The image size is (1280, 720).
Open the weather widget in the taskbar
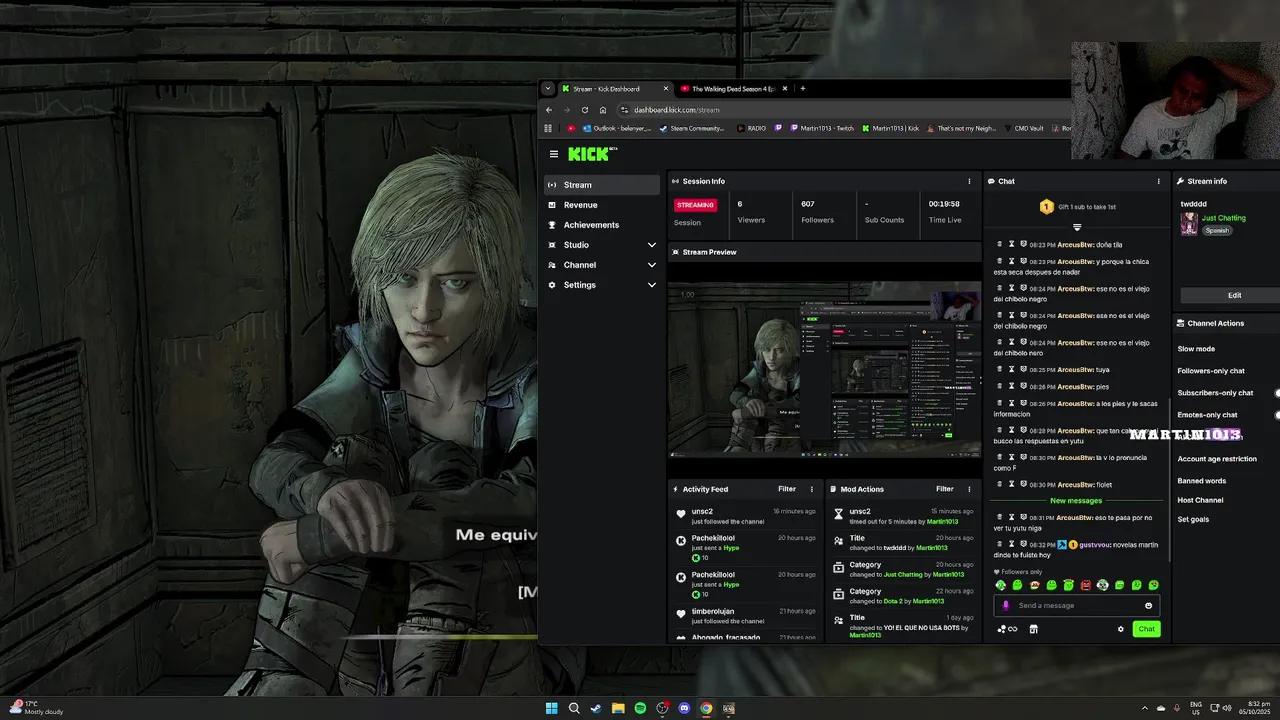(36, 708)
